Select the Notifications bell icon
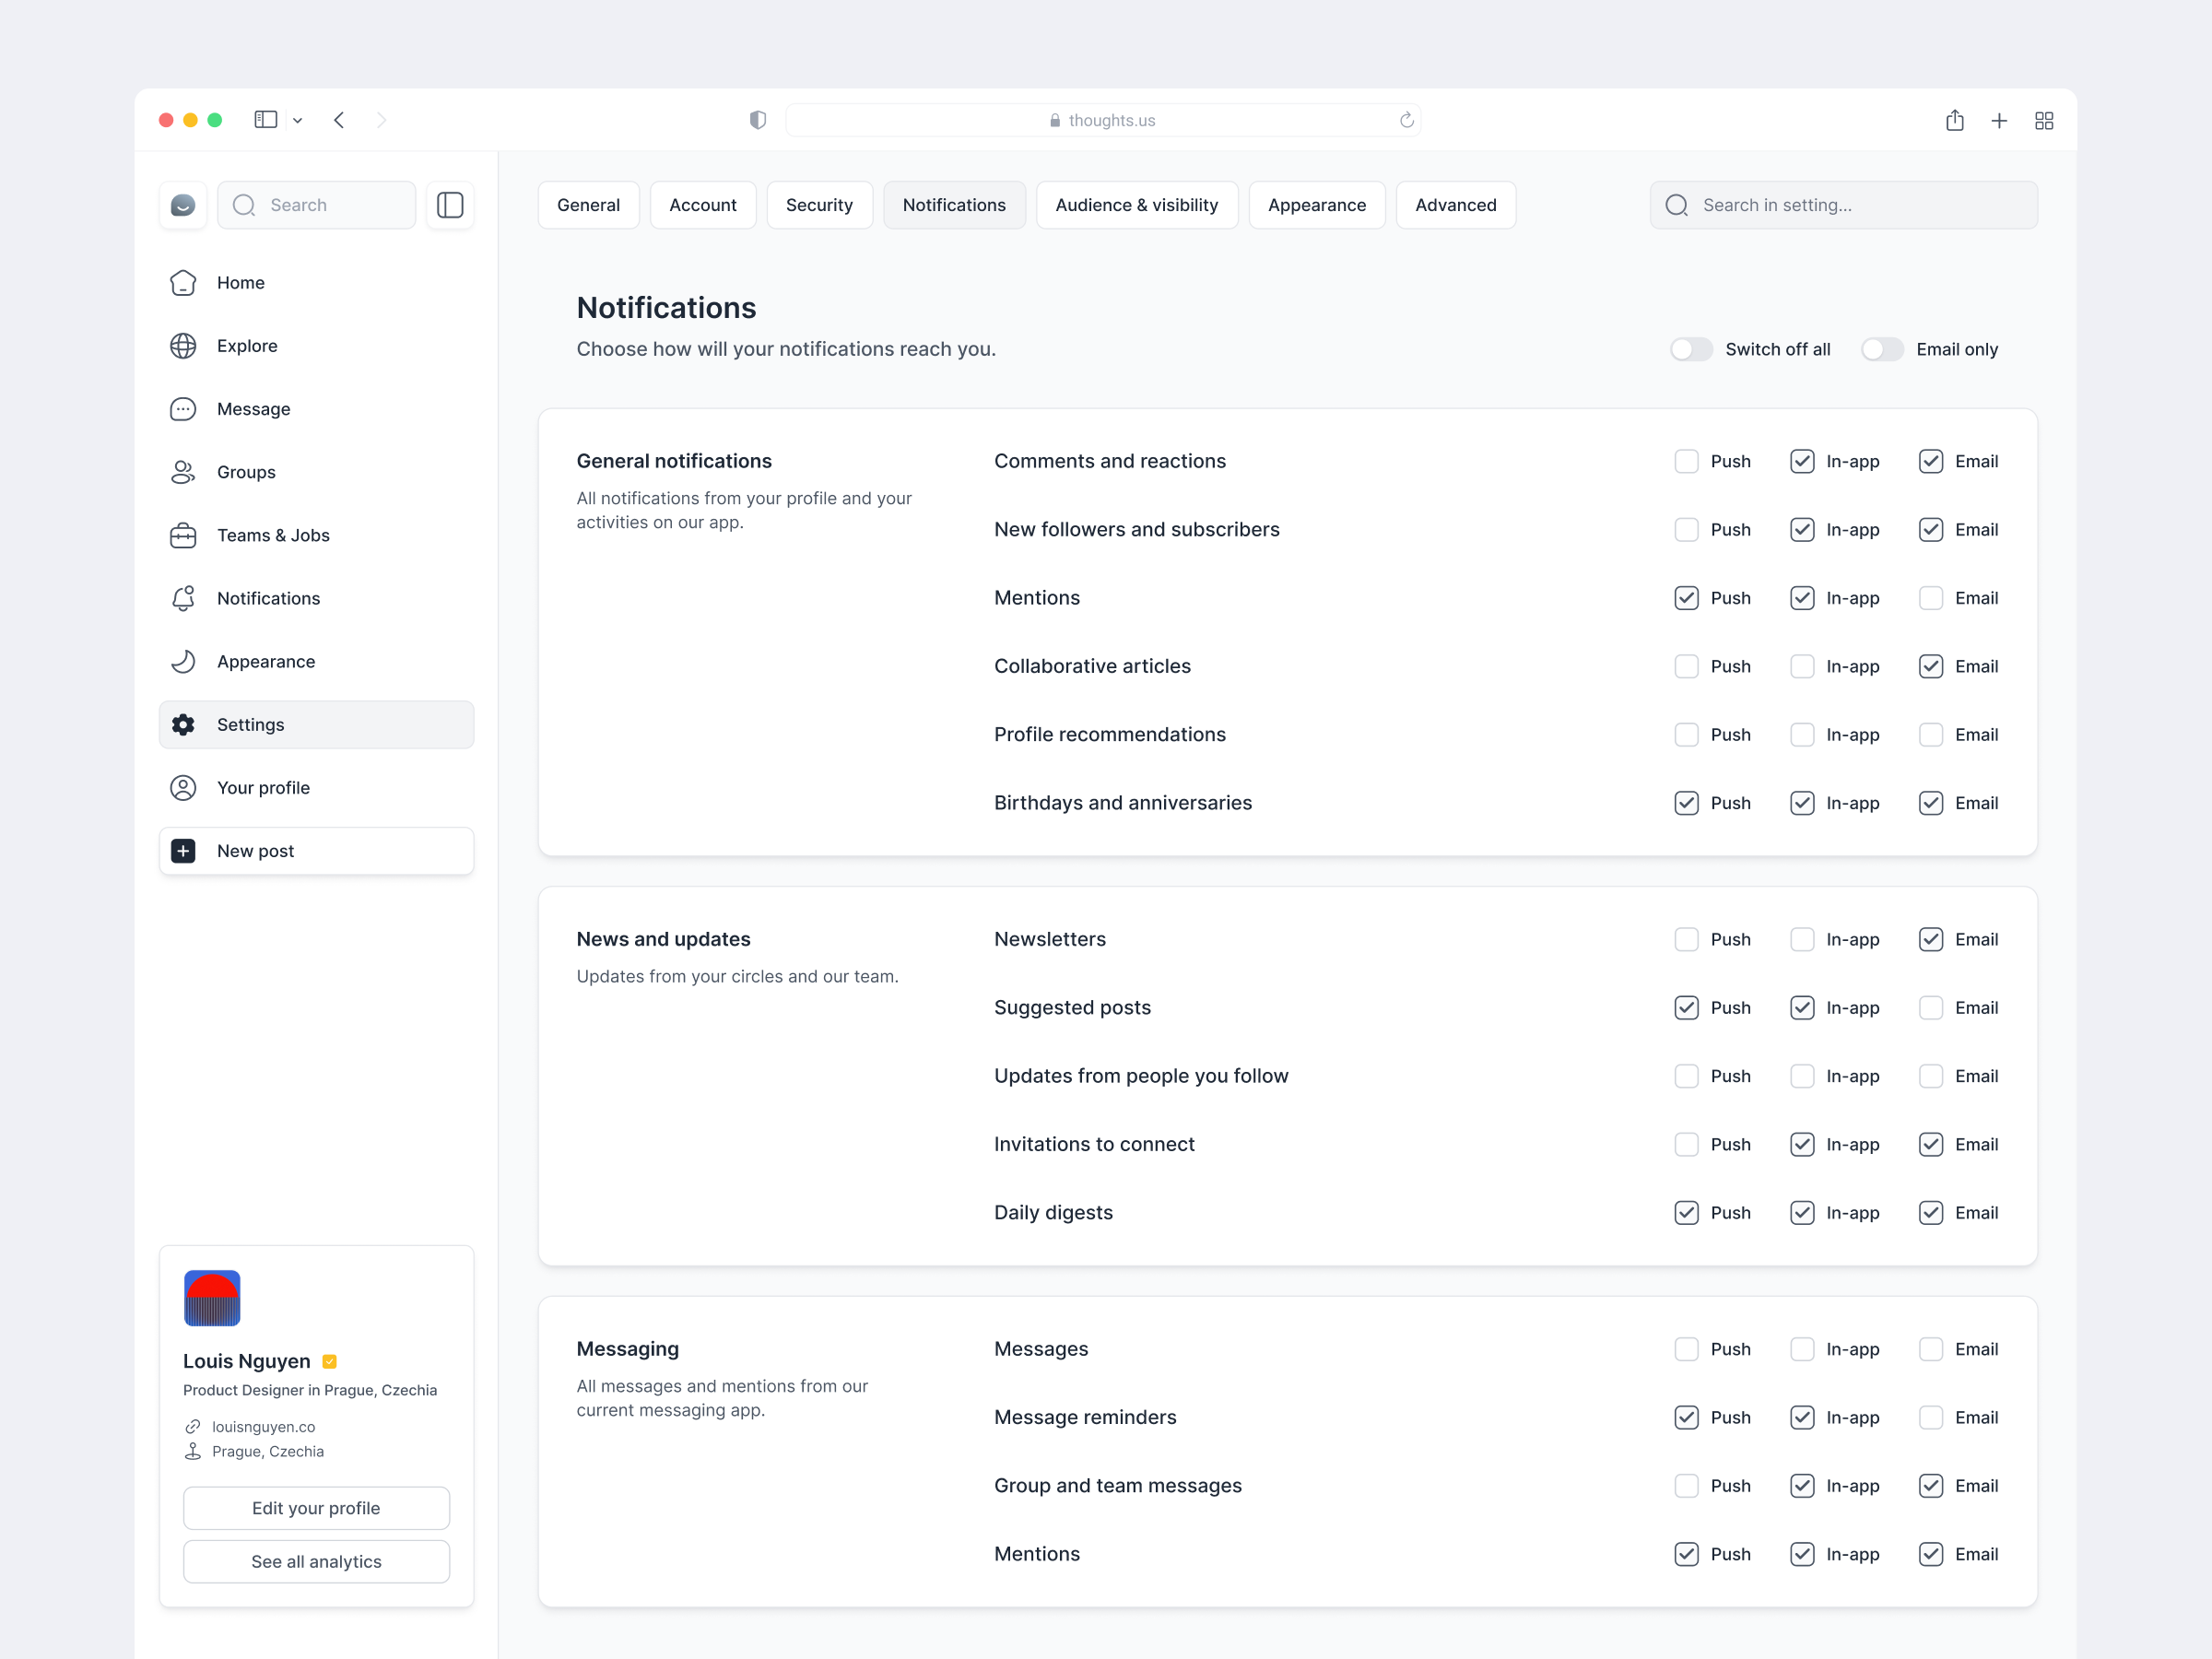This screenshot has width=2212, height=1659. (184, 598)
